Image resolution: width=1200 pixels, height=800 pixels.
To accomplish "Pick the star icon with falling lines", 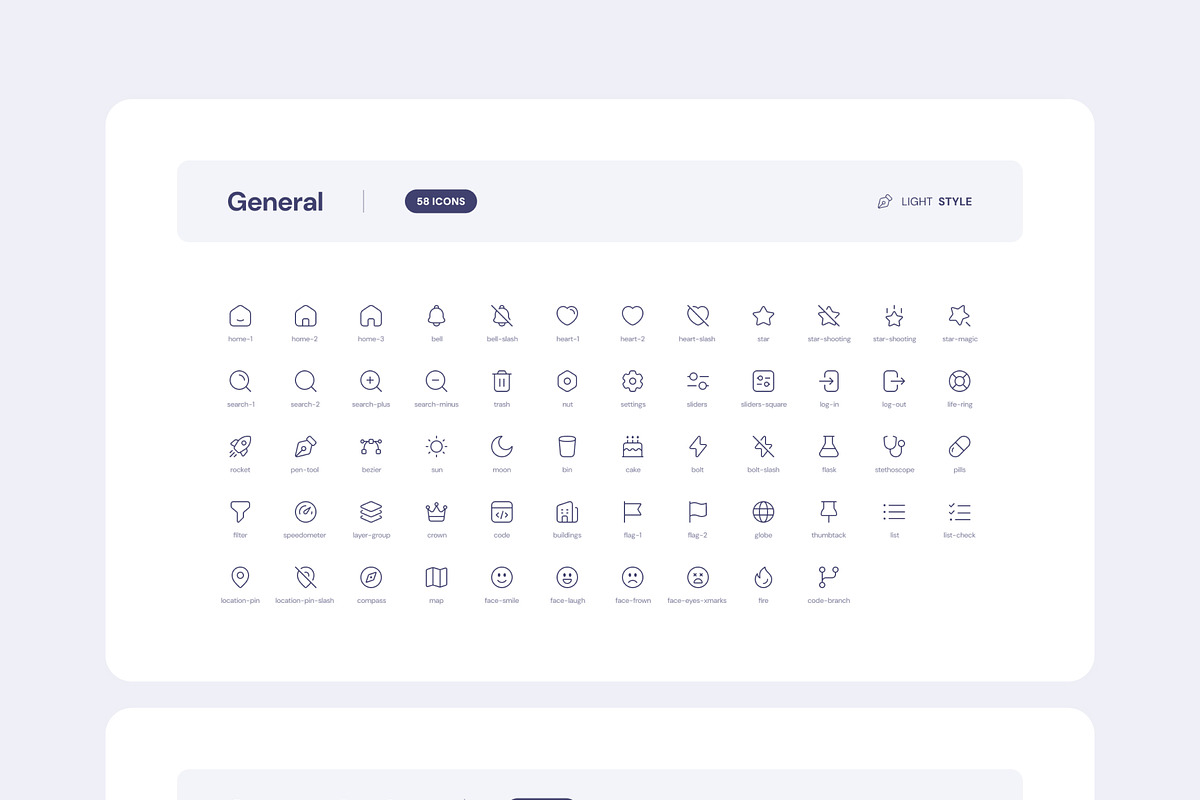I will click(894, 316).
